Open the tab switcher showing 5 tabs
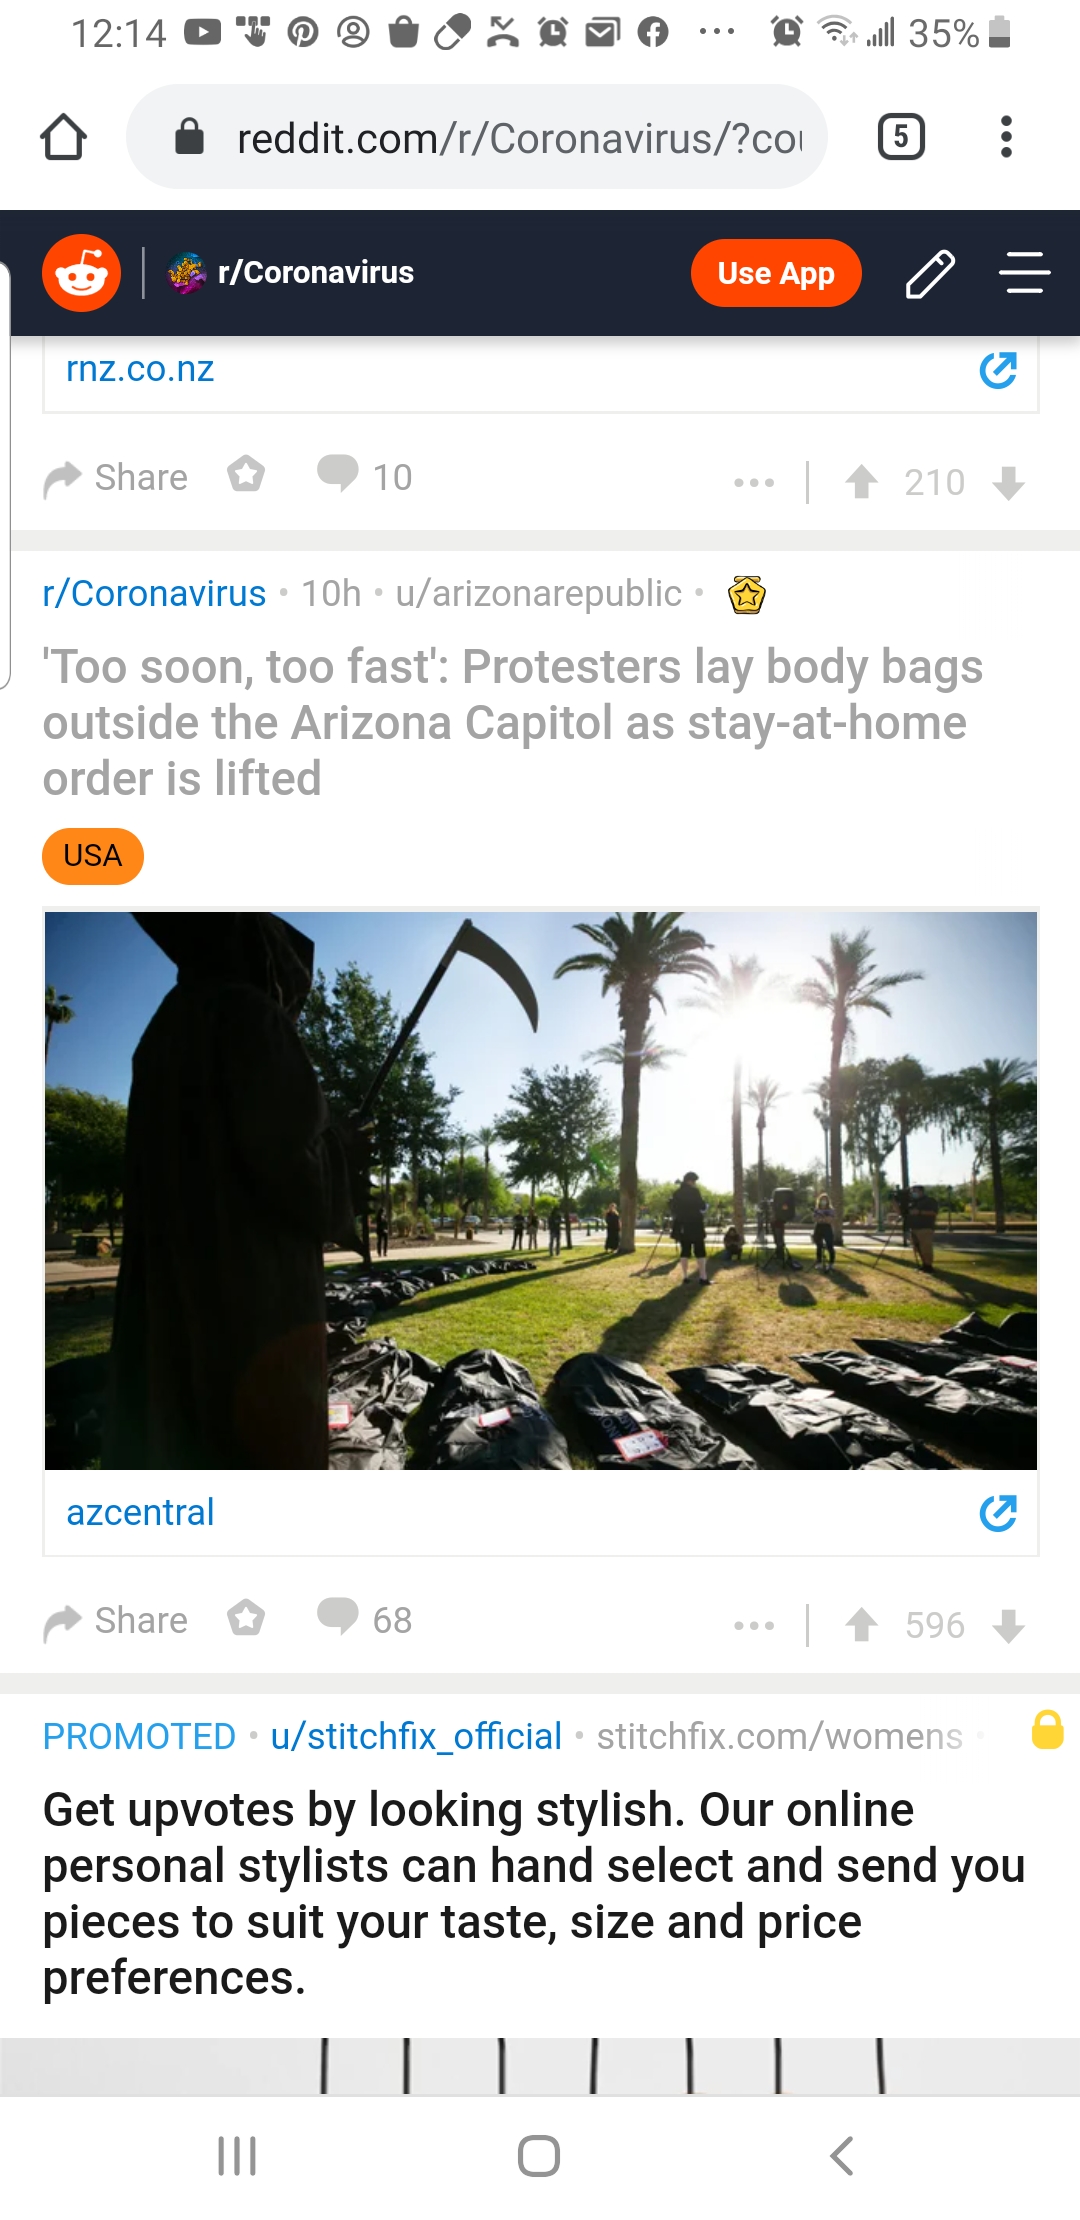 901,137
